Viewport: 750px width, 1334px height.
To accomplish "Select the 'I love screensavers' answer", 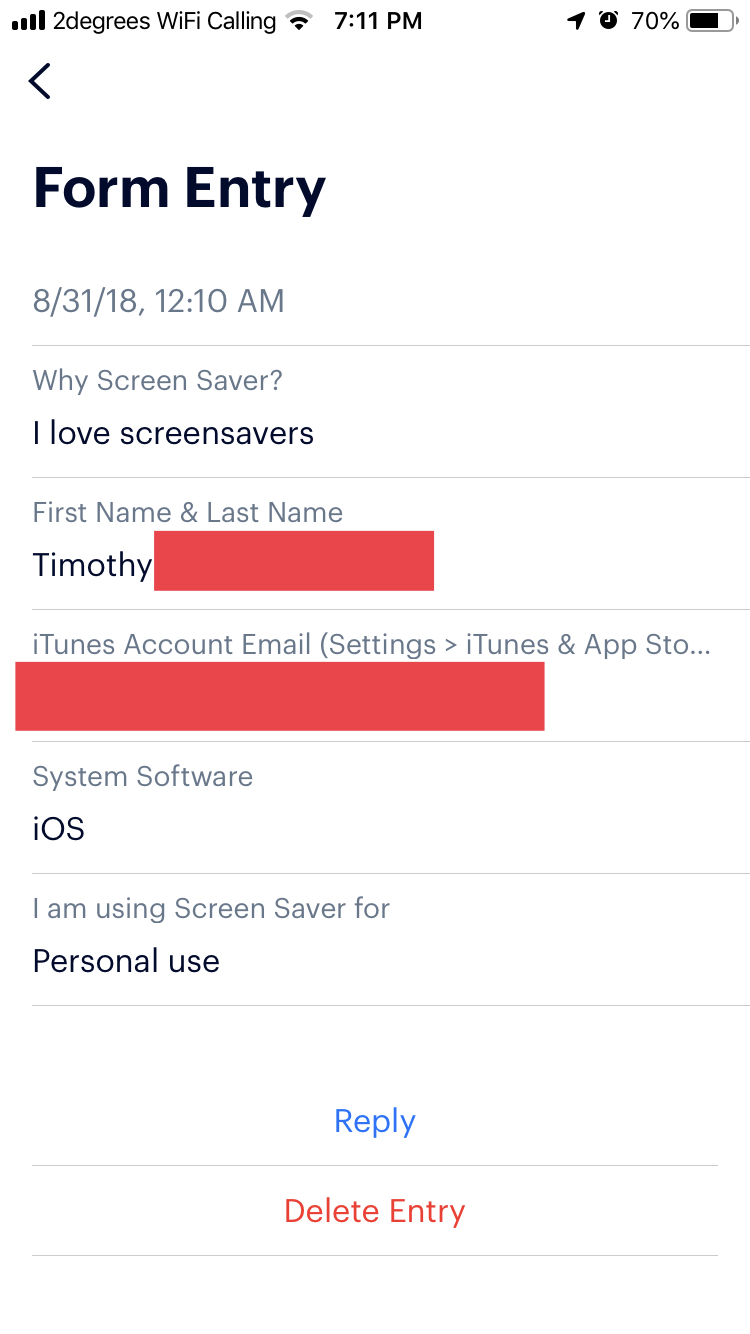I will (173, 433).
